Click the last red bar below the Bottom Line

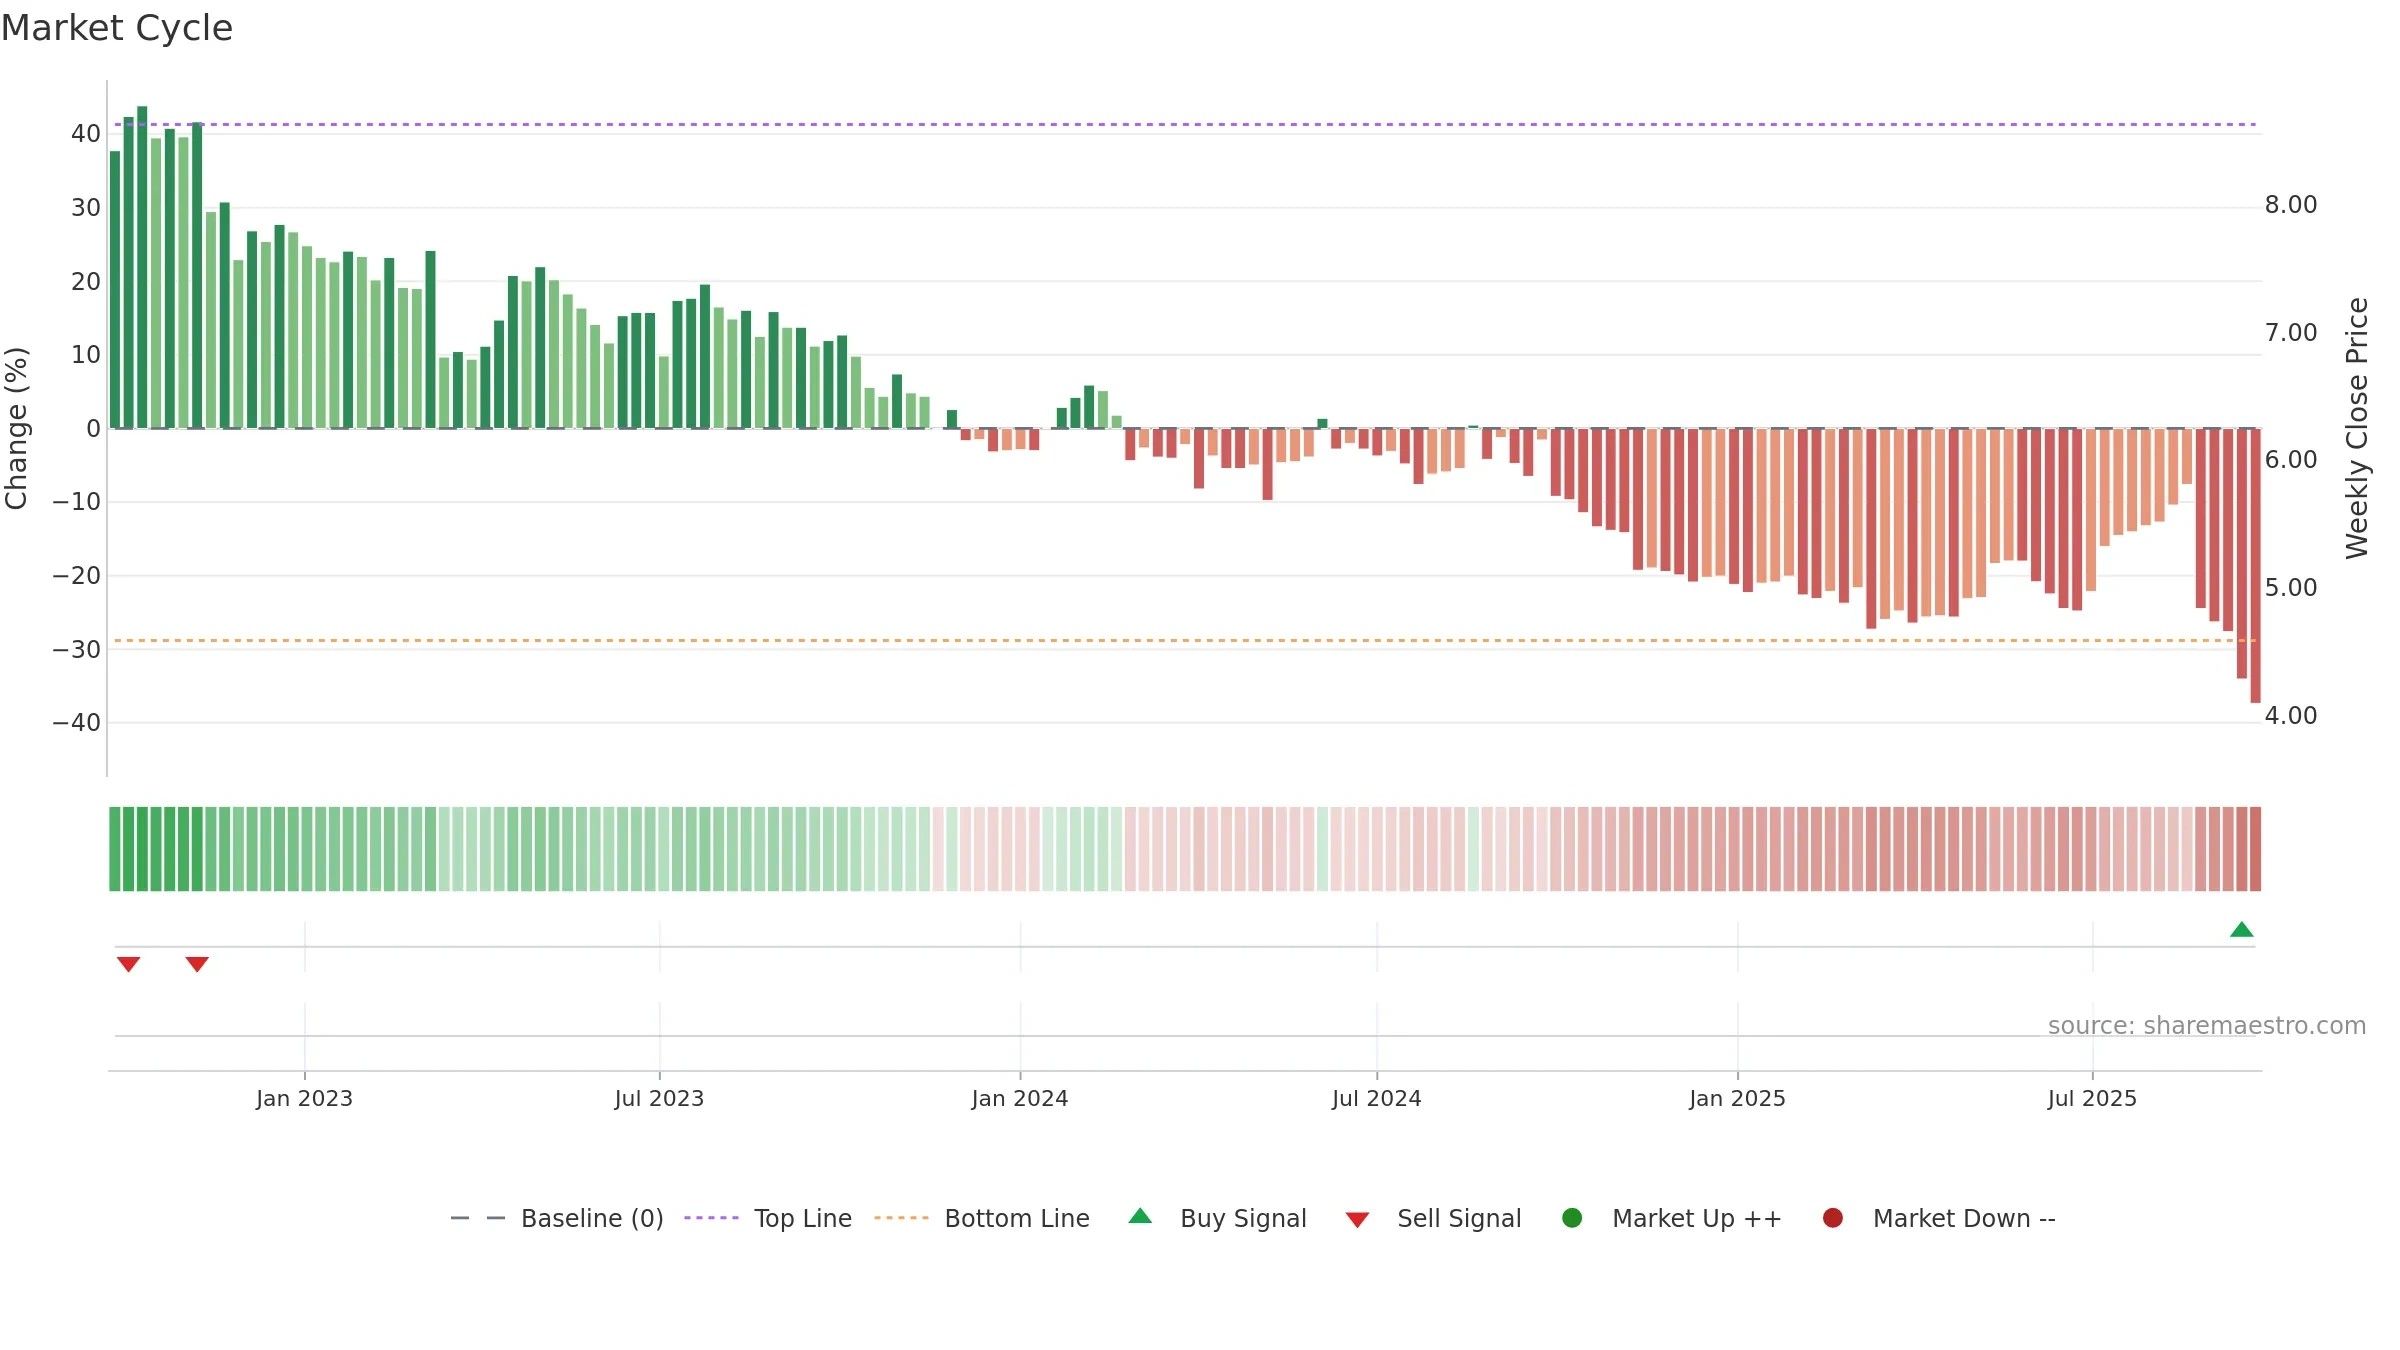(2255, 565)
